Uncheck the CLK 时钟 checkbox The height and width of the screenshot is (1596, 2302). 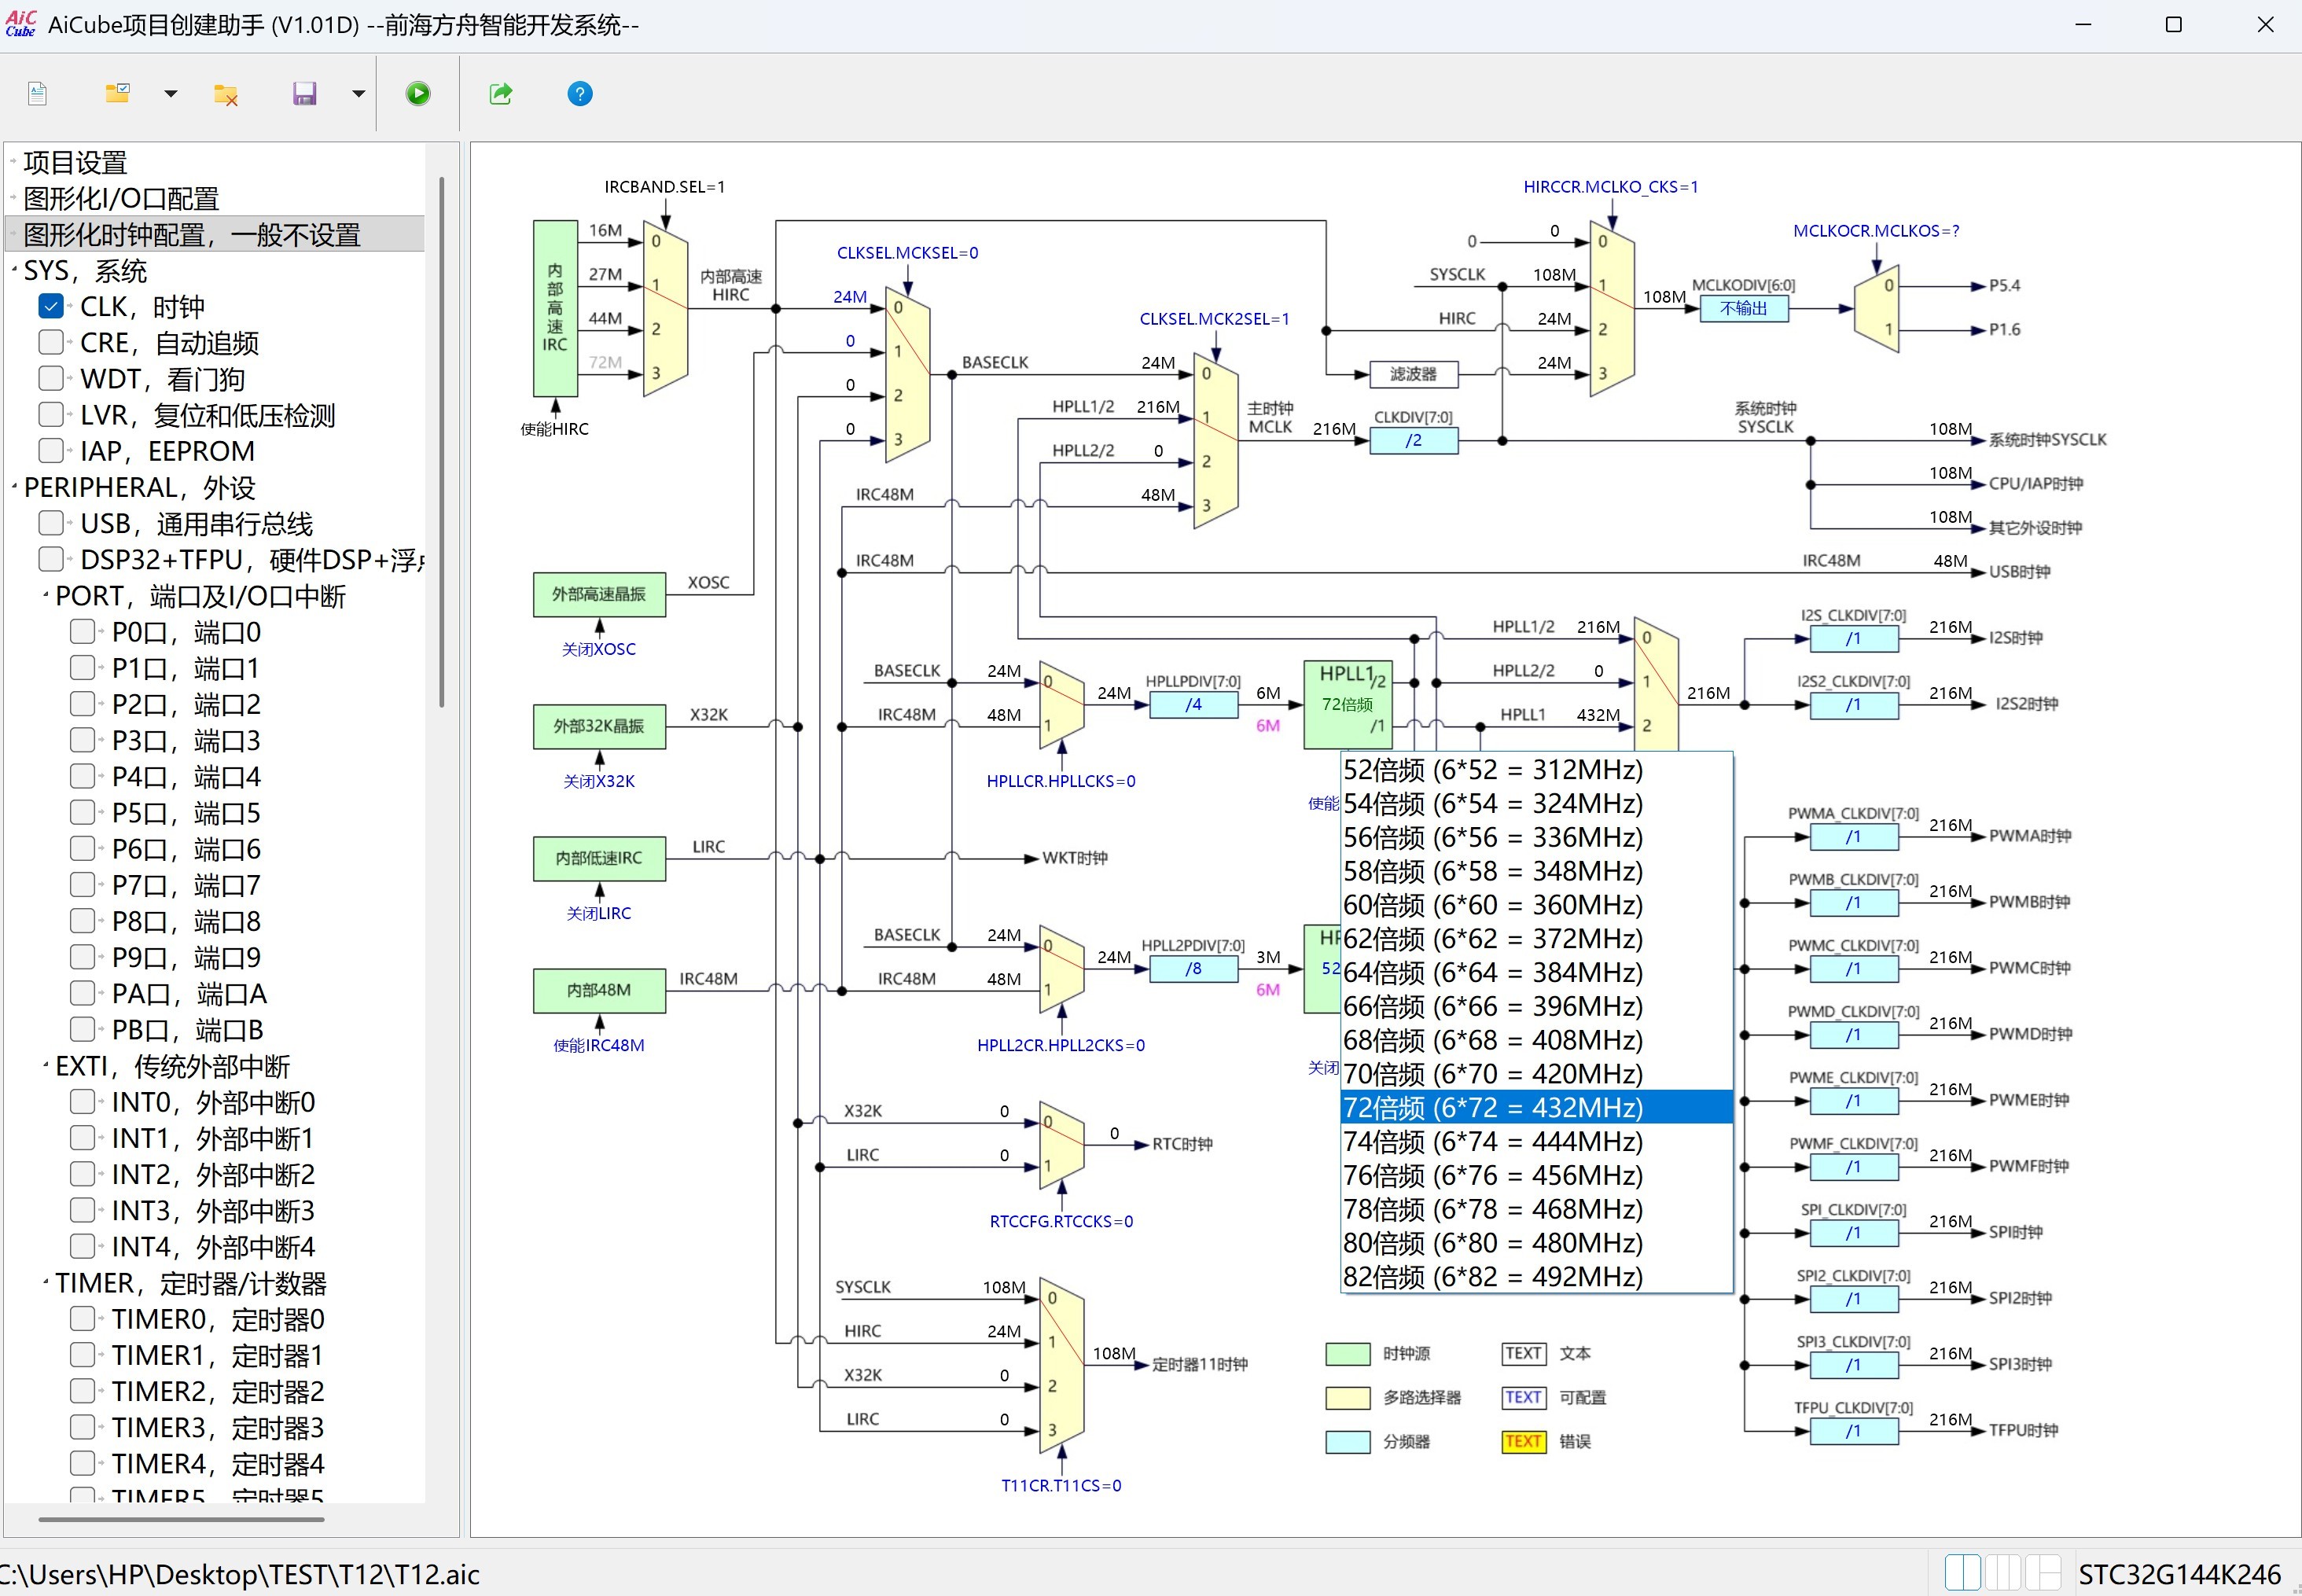[x=51, y=306]
